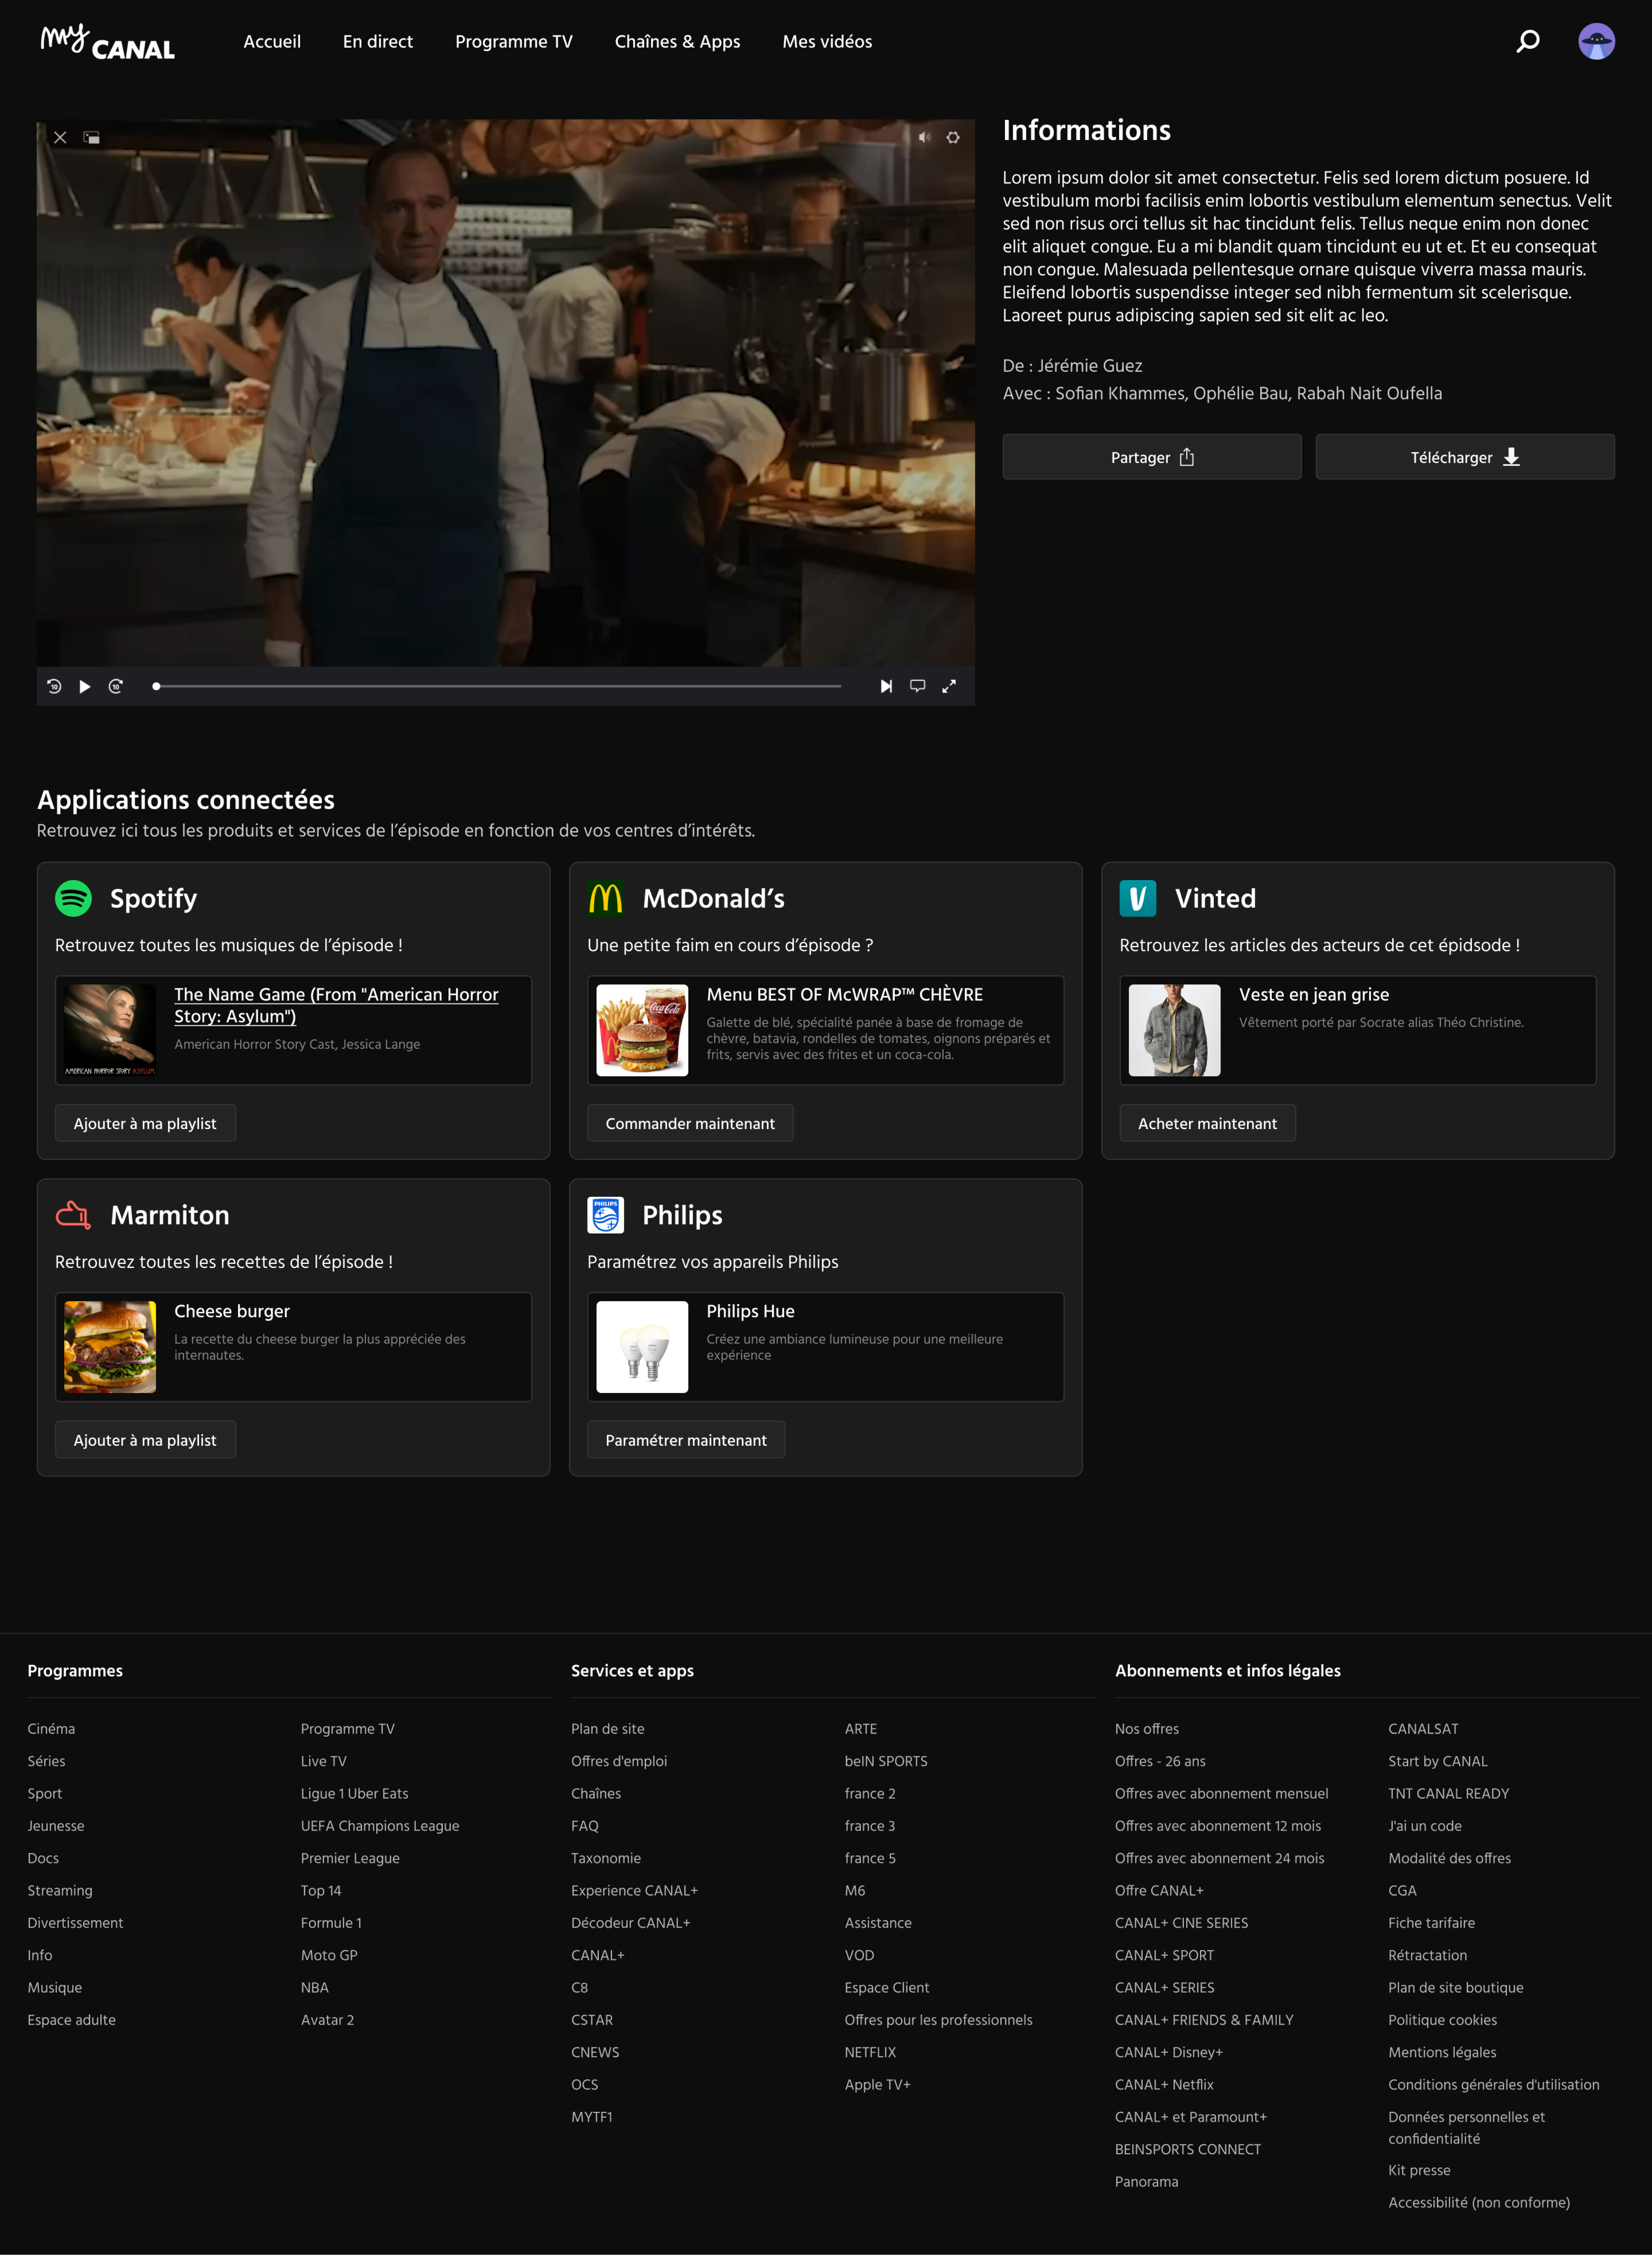
Task: Add the Spotify song to my playlist
Action: (145, 1123)
